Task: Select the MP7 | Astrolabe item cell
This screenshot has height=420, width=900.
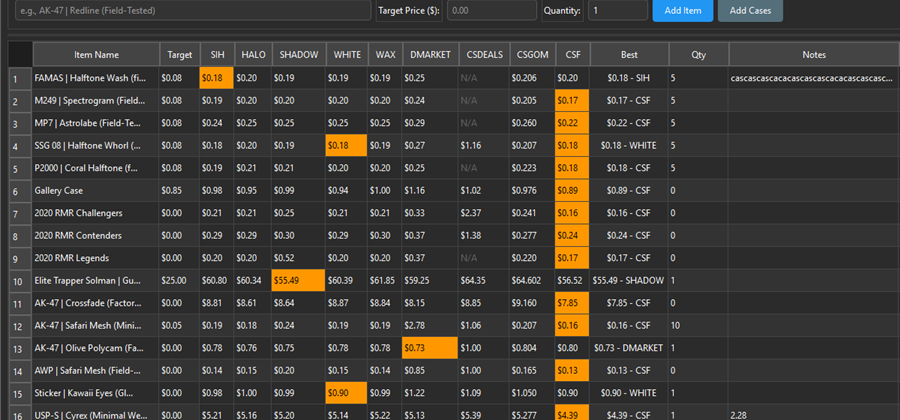Action: [x=96, y=123]
